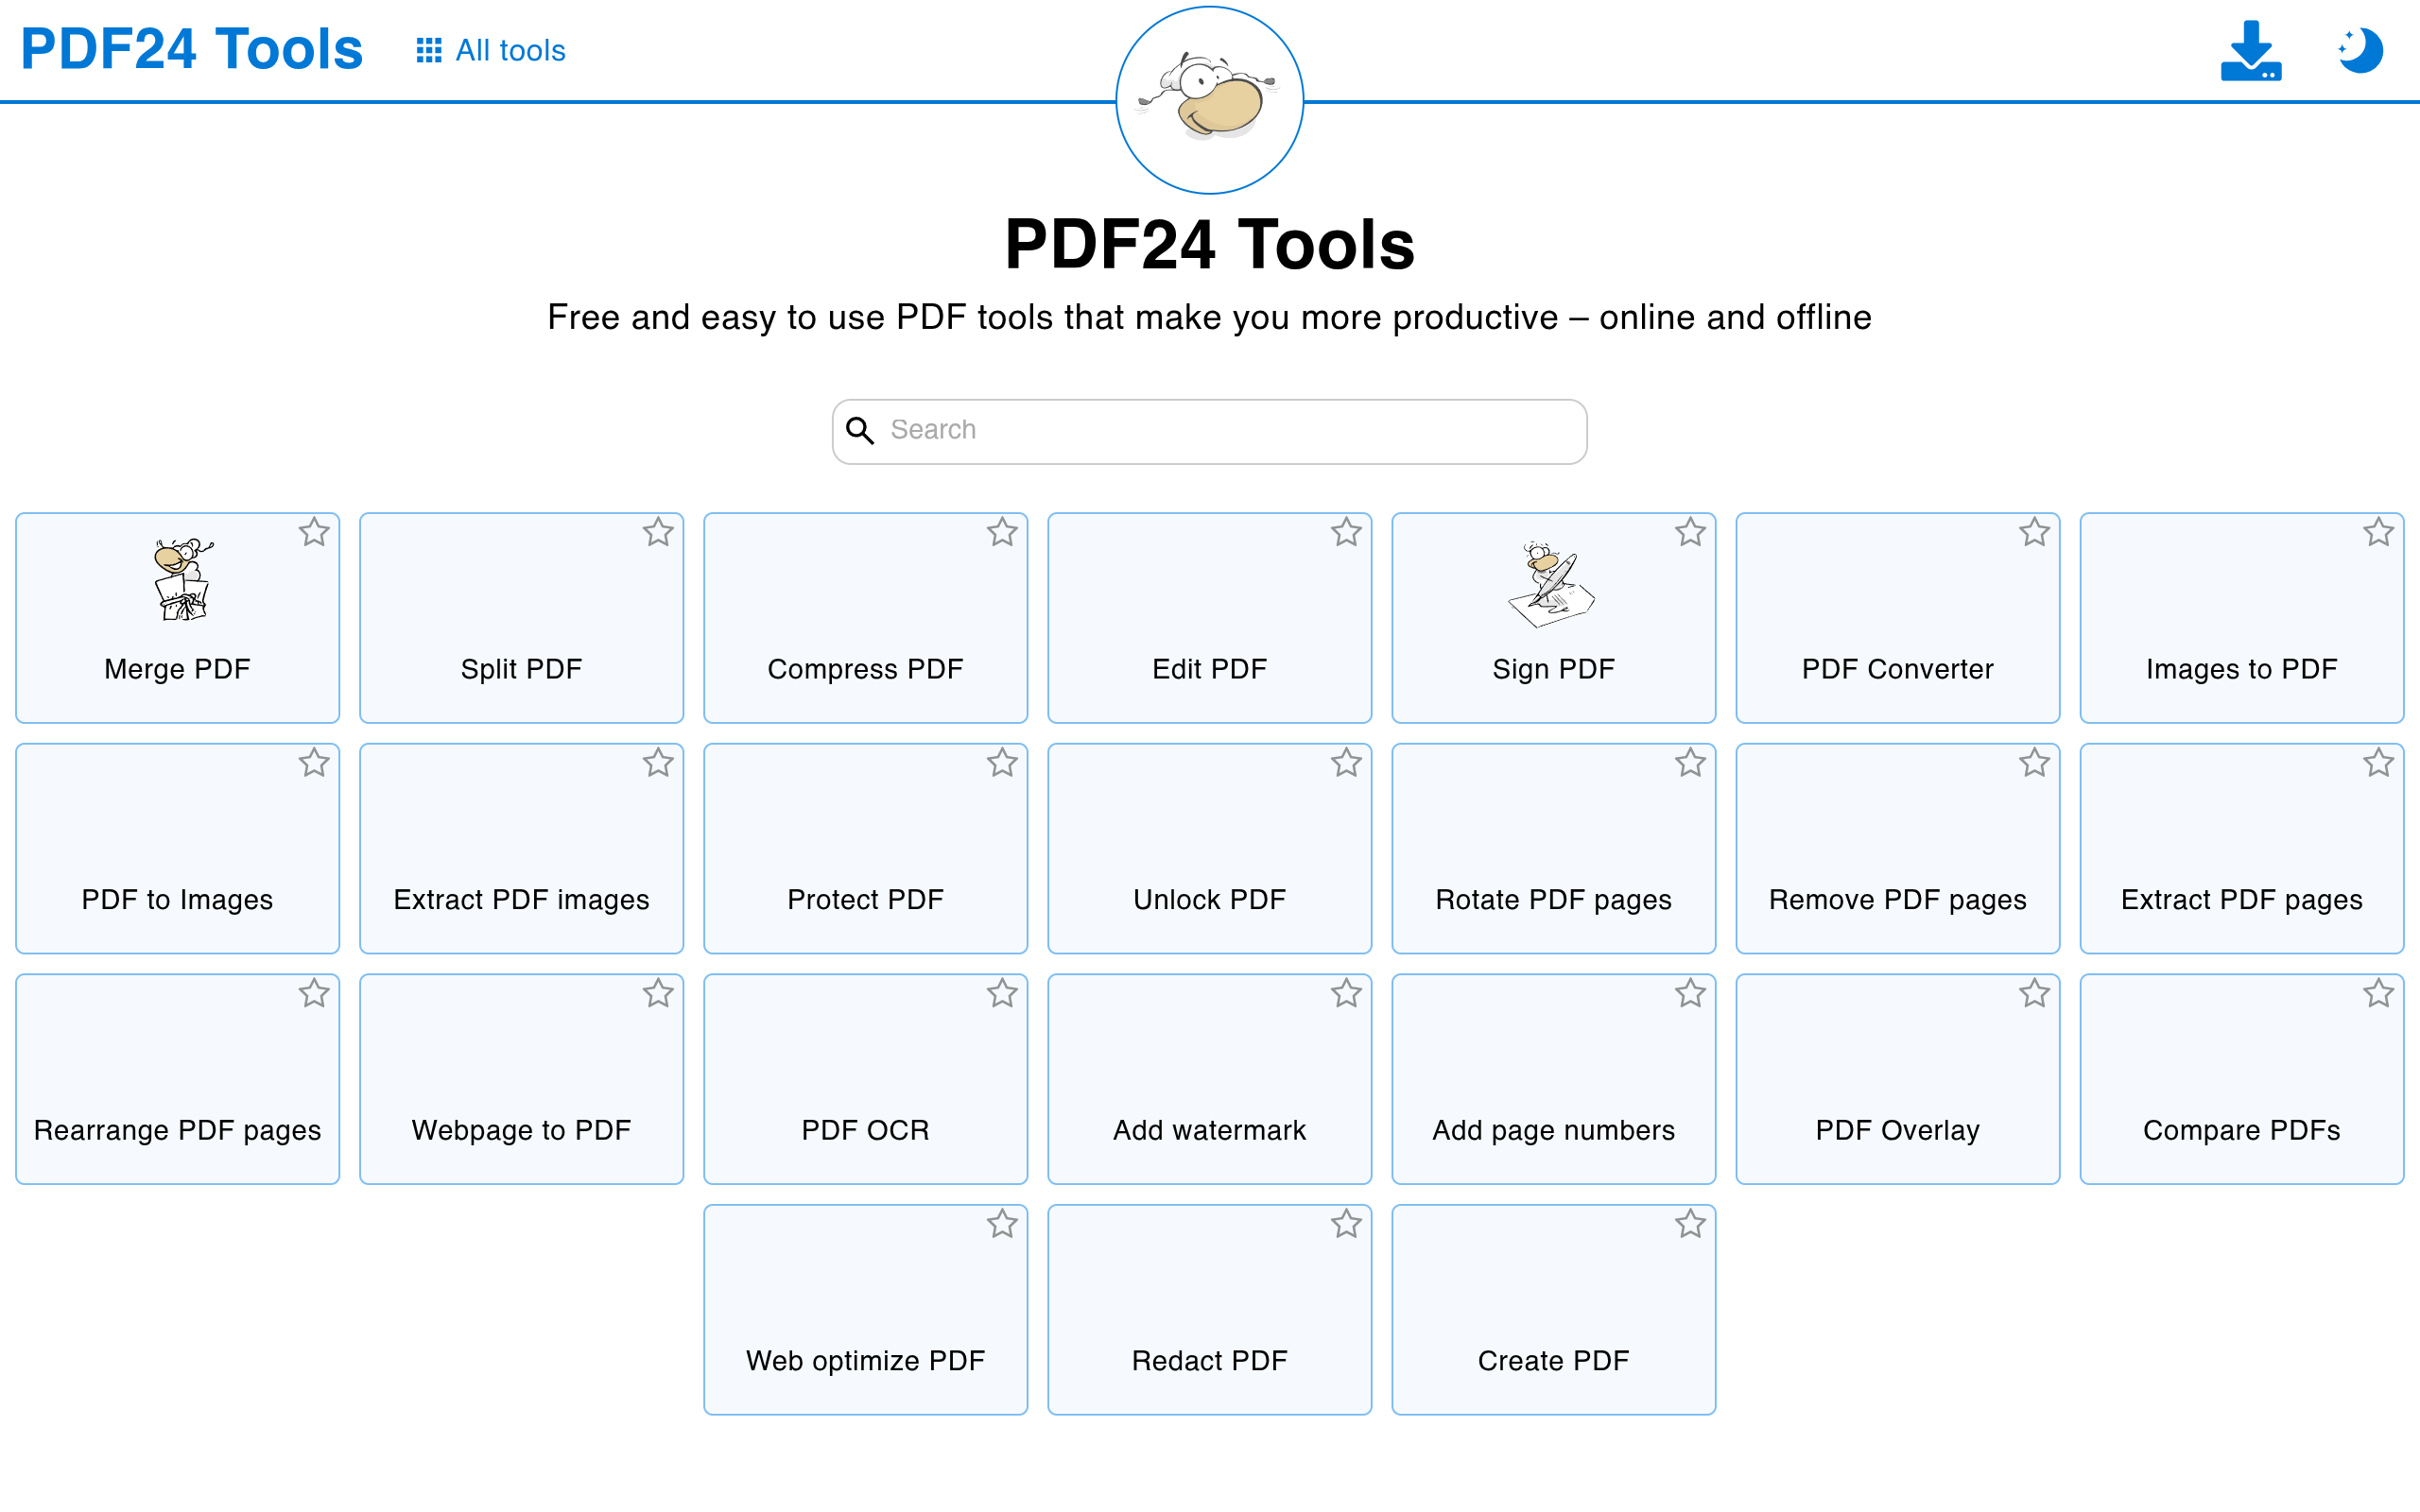Star the Images to PDF tile

[x=2378, y=532]
